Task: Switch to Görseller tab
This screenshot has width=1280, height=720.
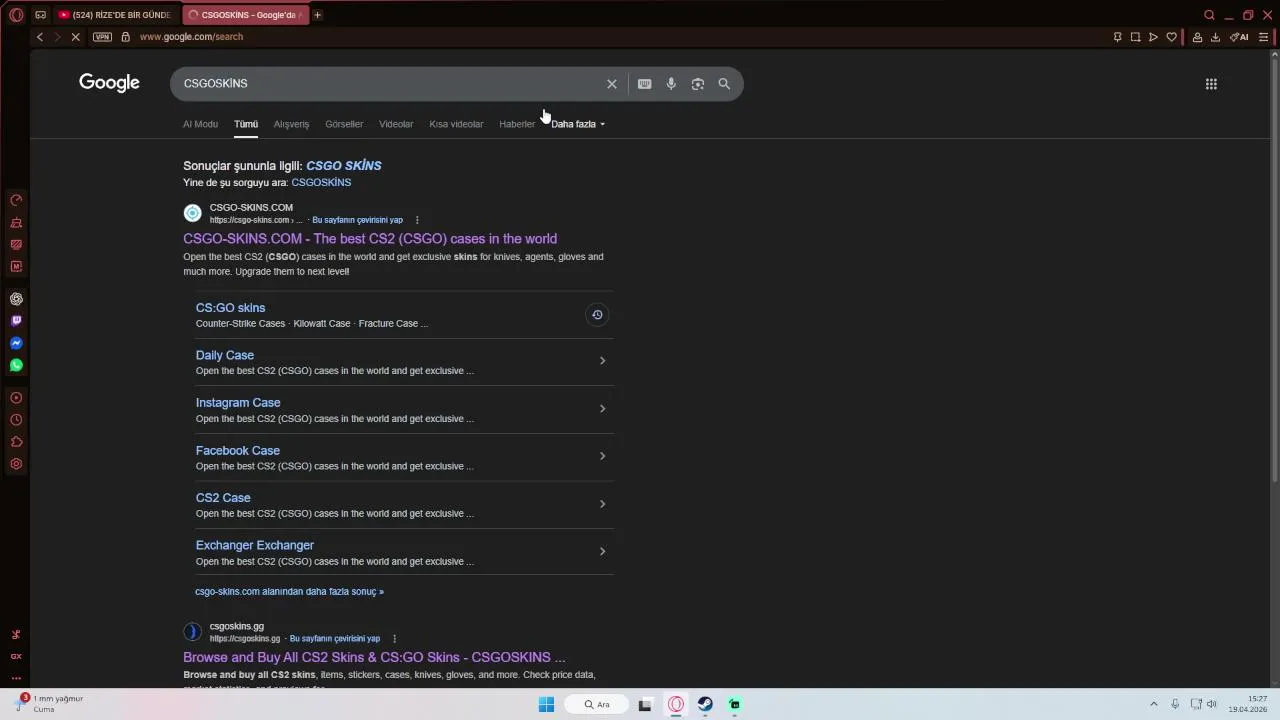Action: [344, 124]
